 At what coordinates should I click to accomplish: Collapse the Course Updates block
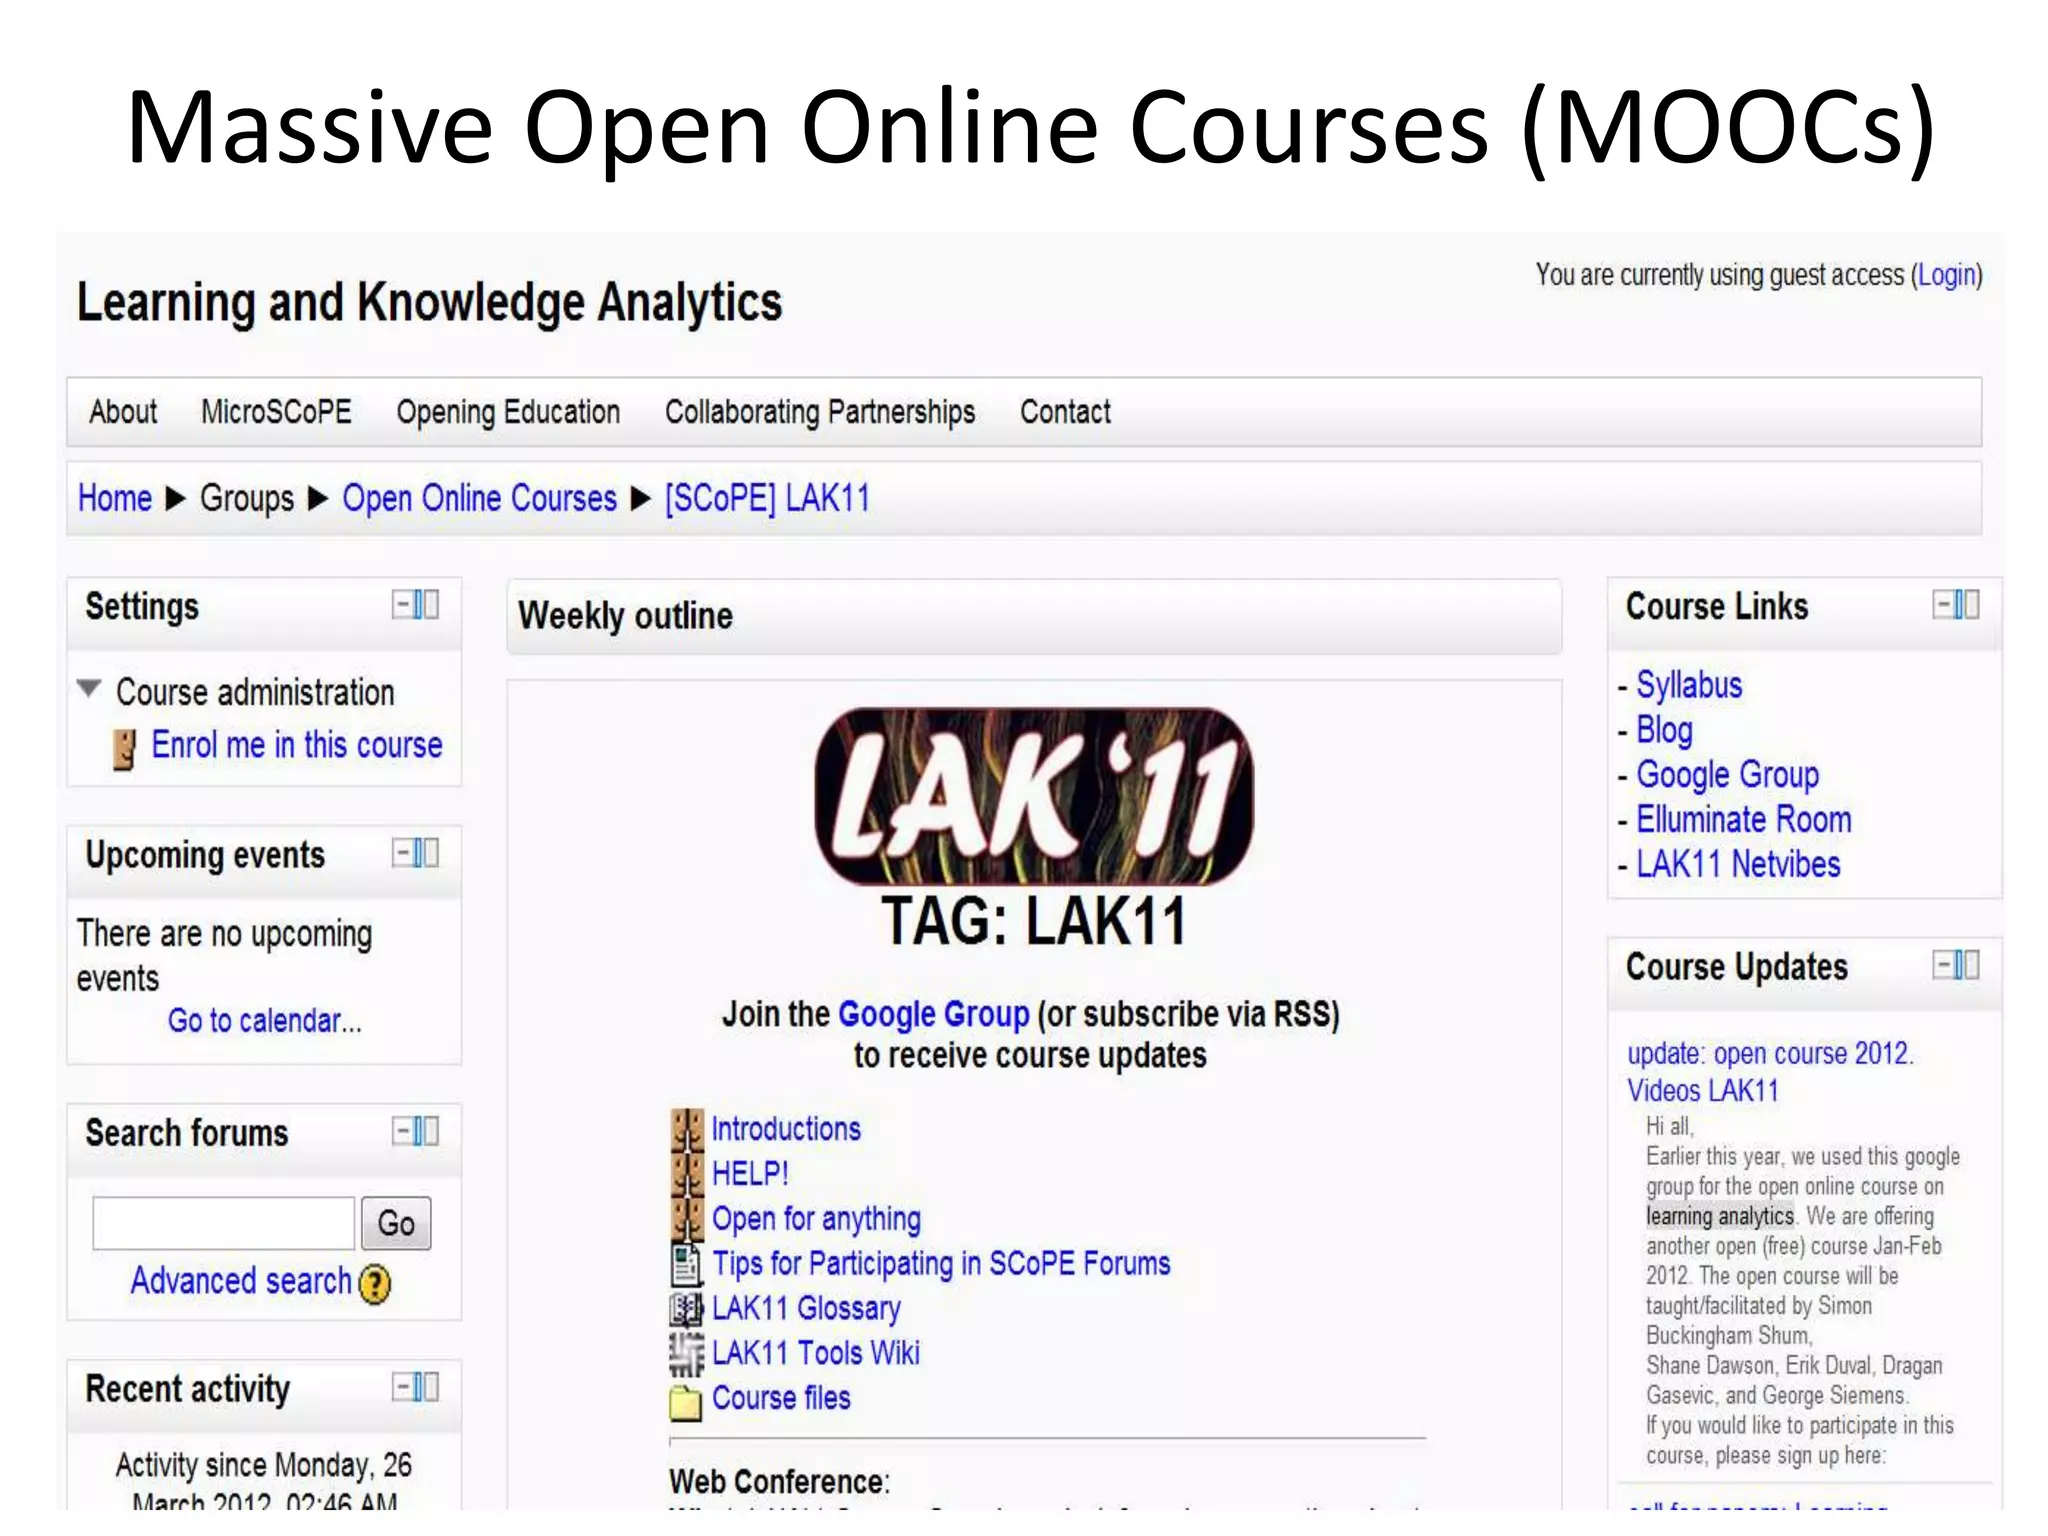[1943, 965]
